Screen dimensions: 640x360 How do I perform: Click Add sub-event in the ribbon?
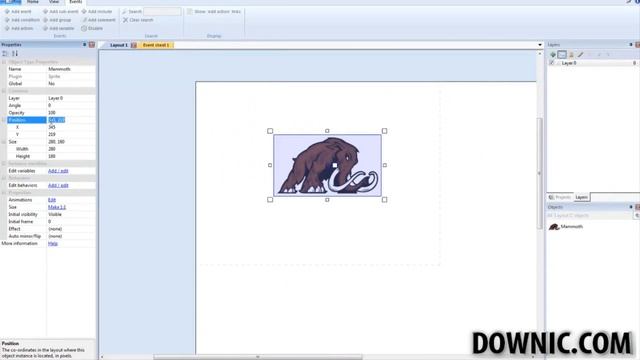click(60, 11)
